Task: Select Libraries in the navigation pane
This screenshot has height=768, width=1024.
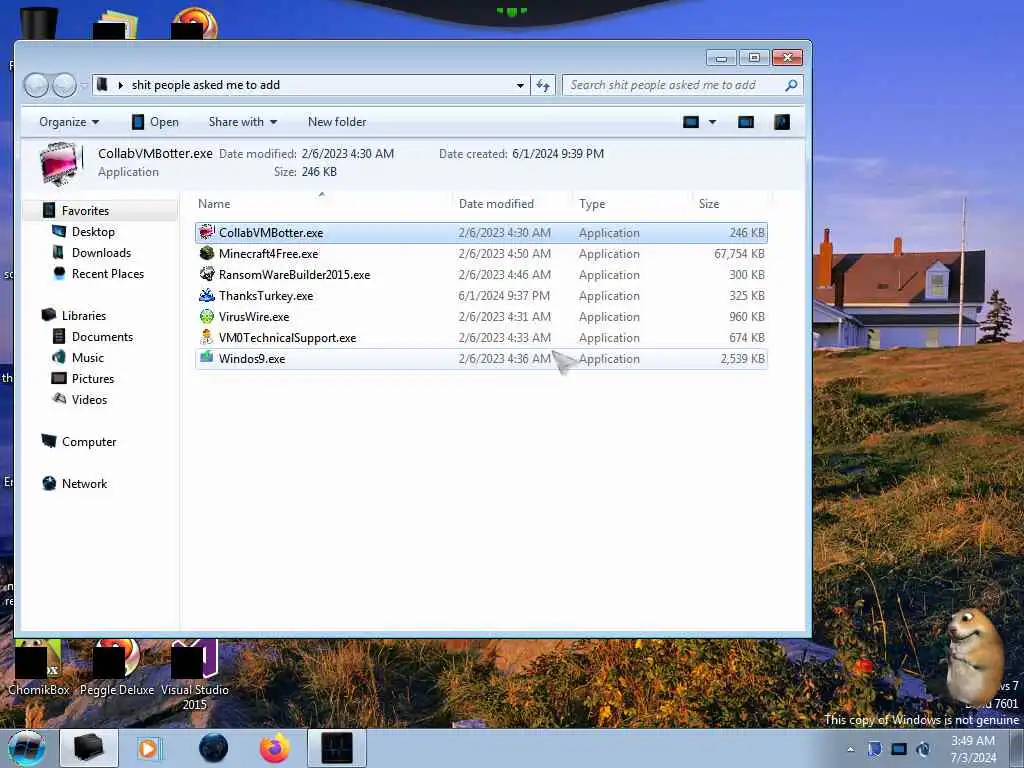Action: (84, 315)
